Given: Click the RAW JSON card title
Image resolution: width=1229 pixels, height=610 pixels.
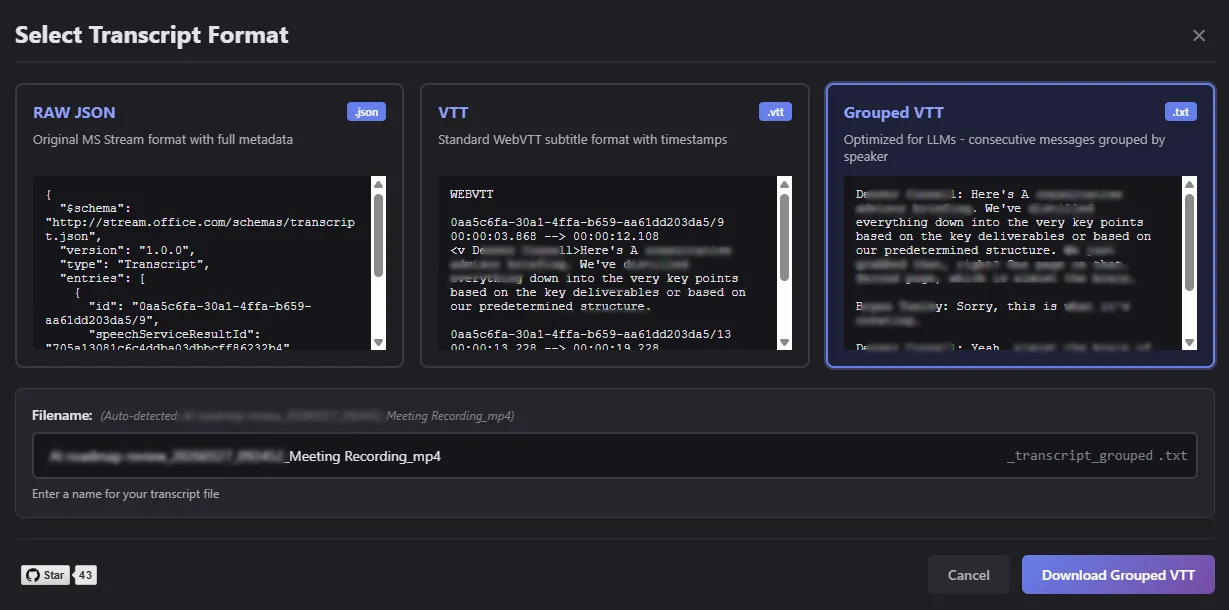Looking at the screenshot, I should [x=74, y=112].
